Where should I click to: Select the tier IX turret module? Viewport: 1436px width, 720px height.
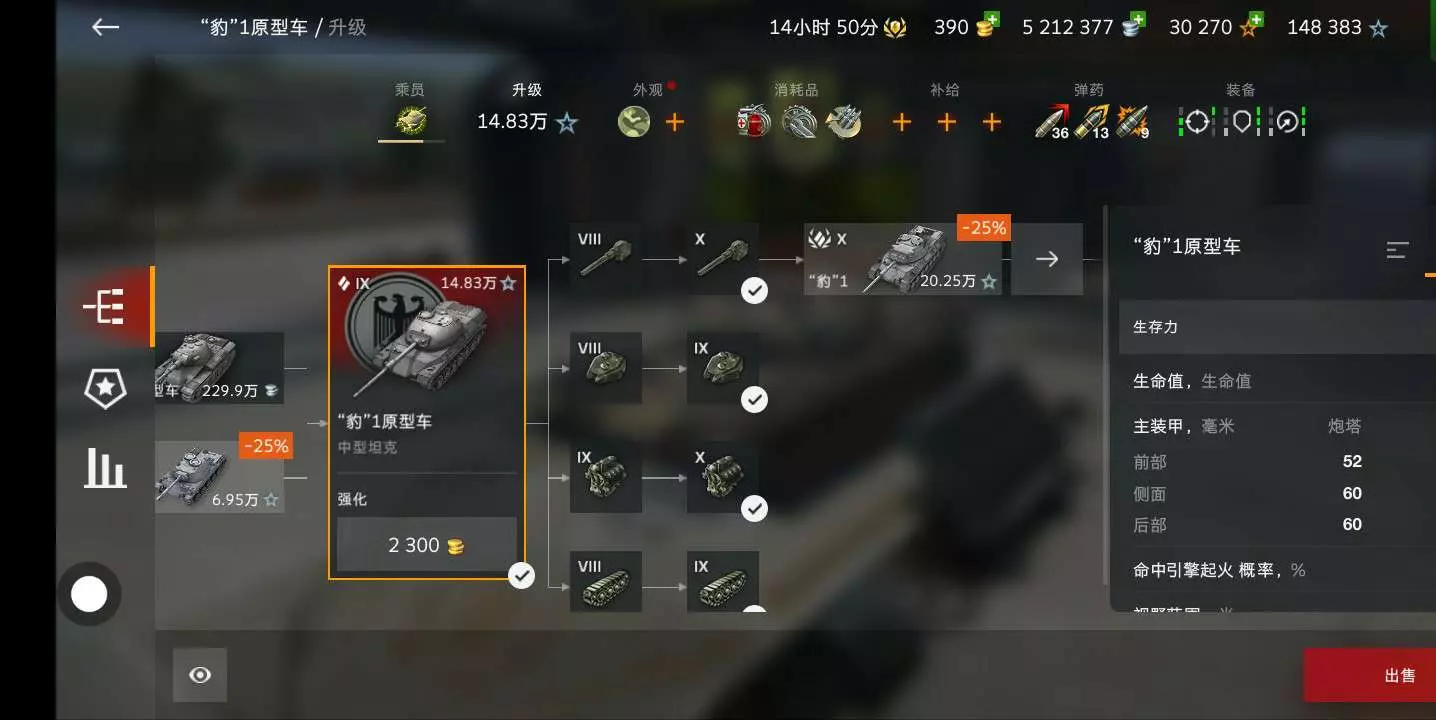[723, 368]
